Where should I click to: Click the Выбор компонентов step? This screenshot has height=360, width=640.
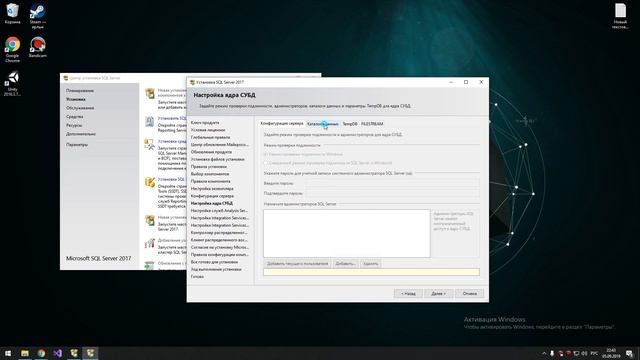210,174
